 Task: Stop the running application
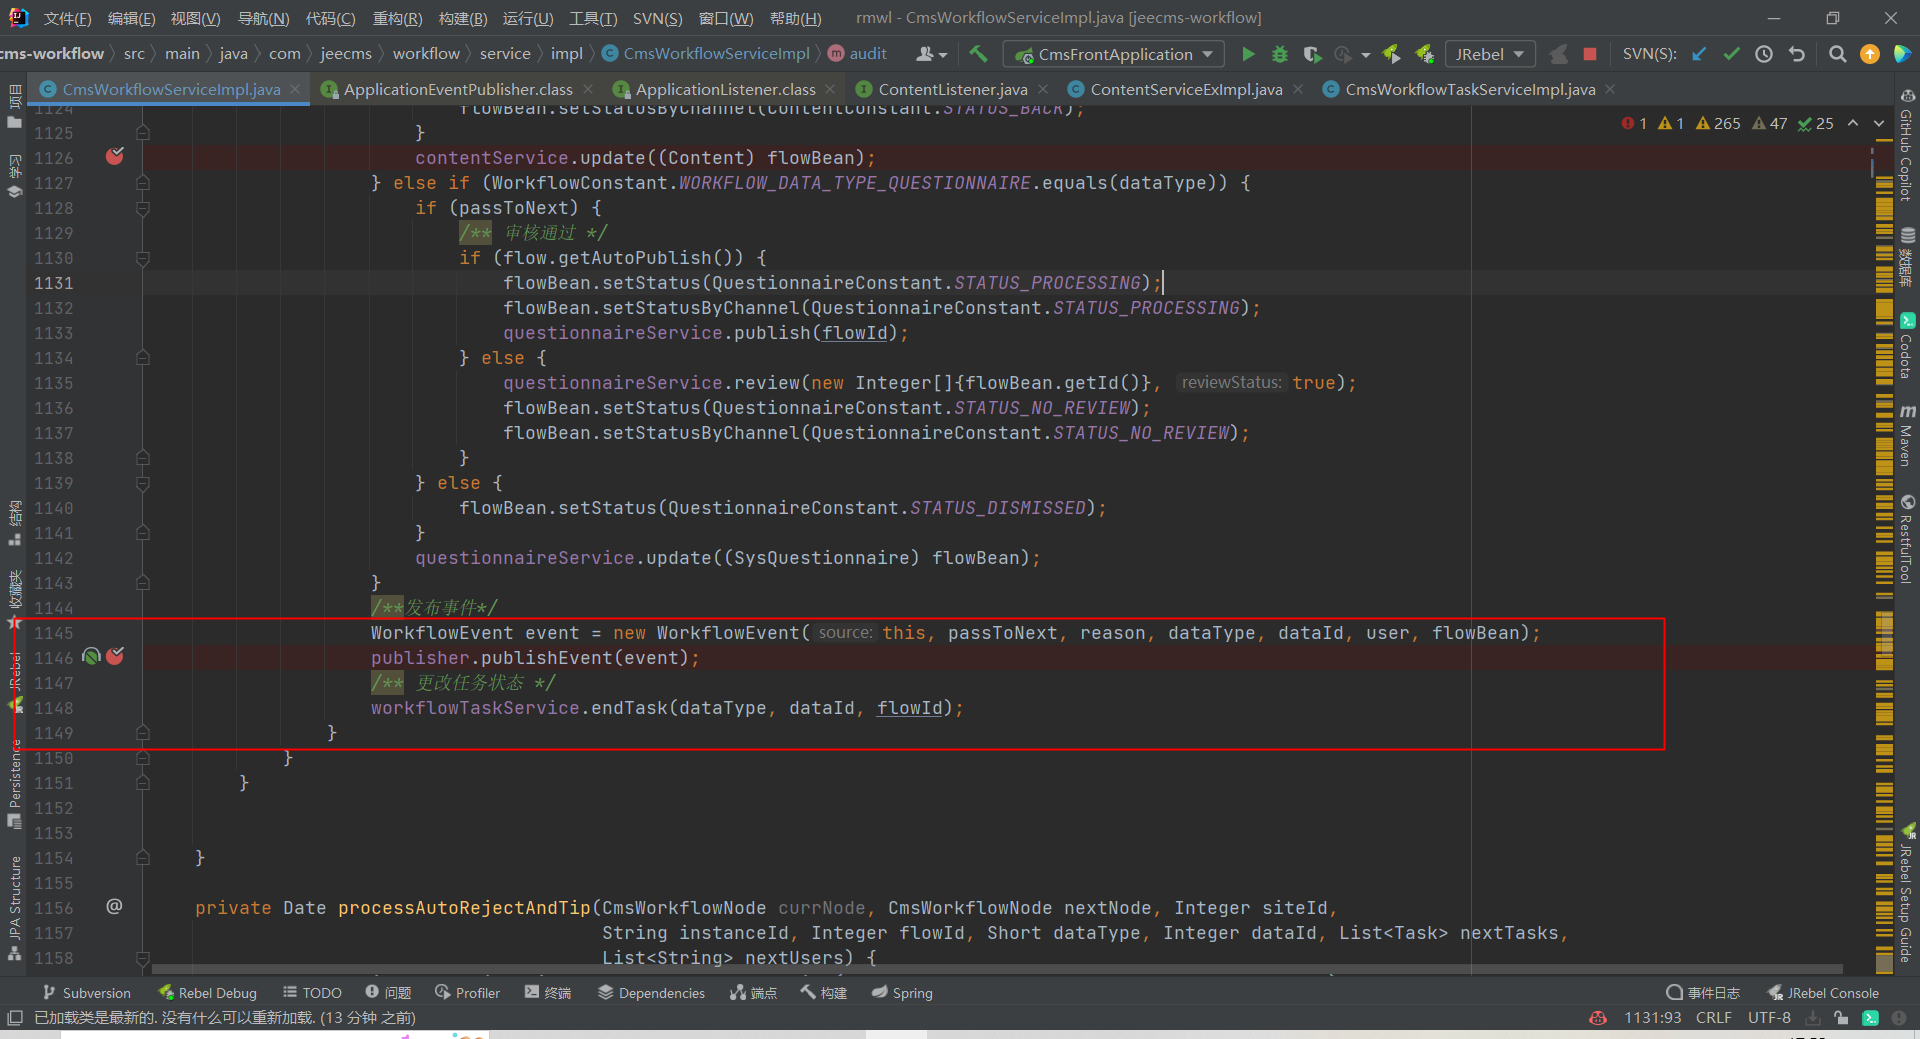pos(1590,54)
